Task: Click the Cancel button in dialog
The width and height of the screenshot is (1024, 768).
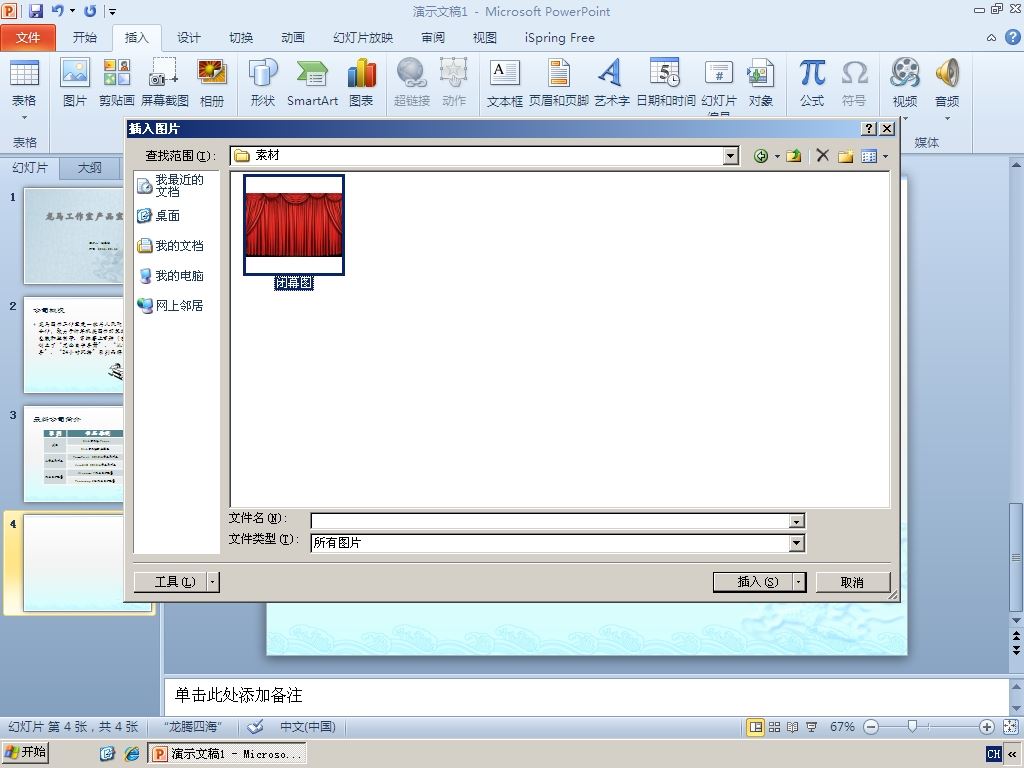Action: click(x=852, y=582)
